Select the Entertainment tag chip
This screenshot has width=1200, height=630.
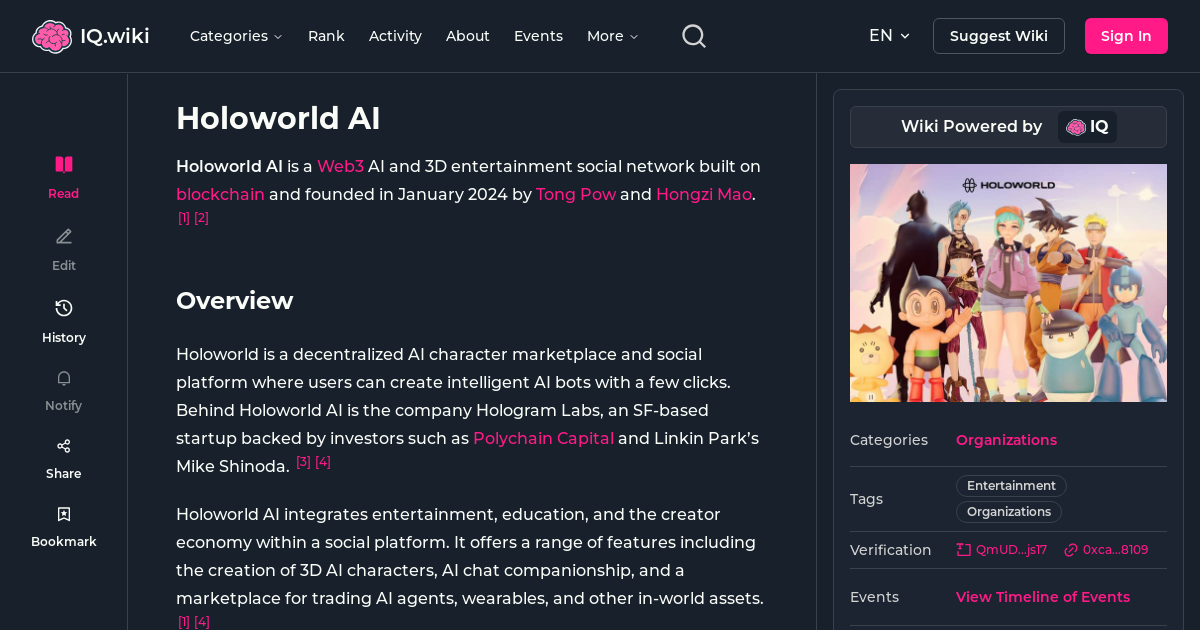click(x=1011, y=485)
